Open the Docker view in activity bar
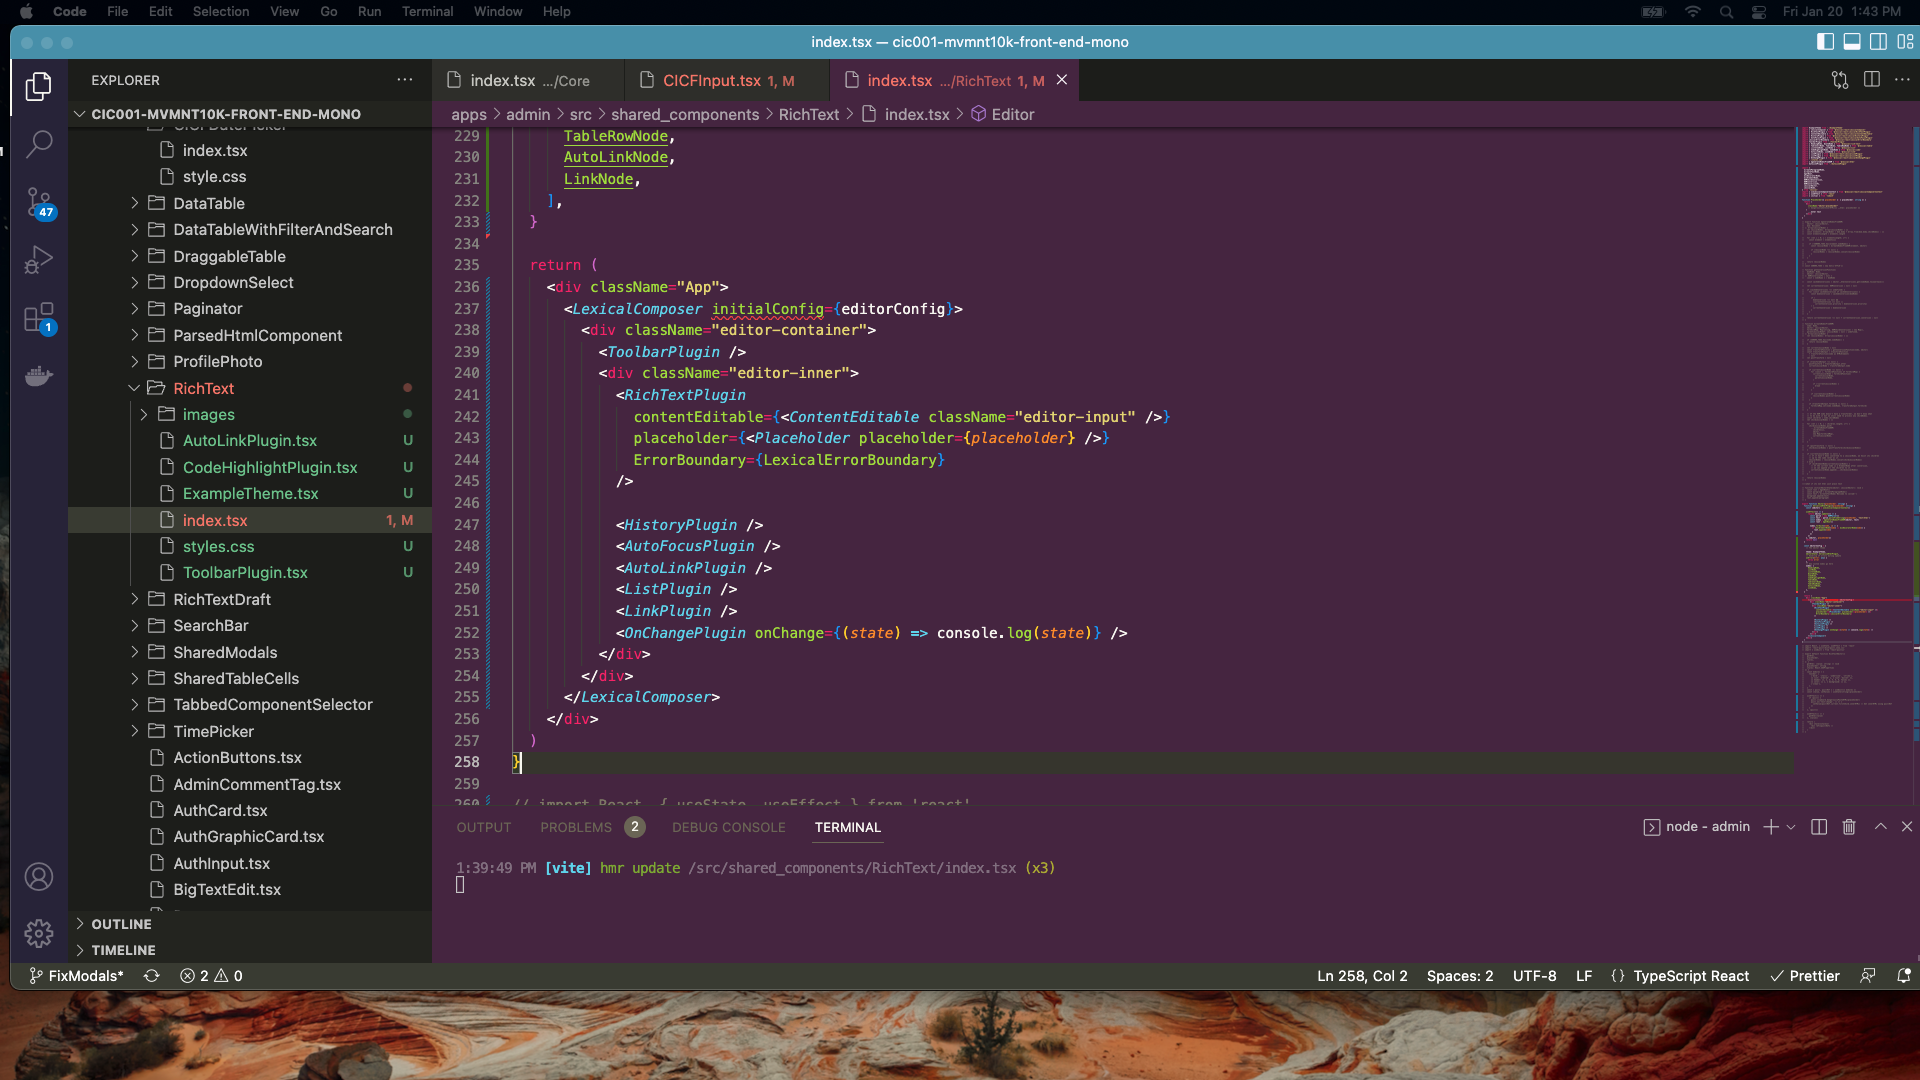Image resolution: width=1920 pixels, height=1080 pixels. [38, 376]
